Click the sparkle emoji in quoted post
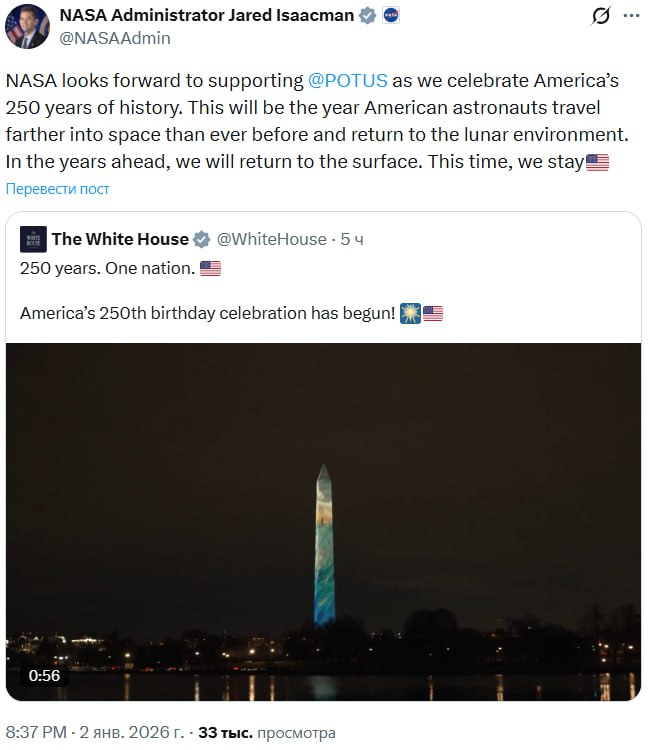Image resolution: width=648 pixels, height=750 pixels. 409,313
